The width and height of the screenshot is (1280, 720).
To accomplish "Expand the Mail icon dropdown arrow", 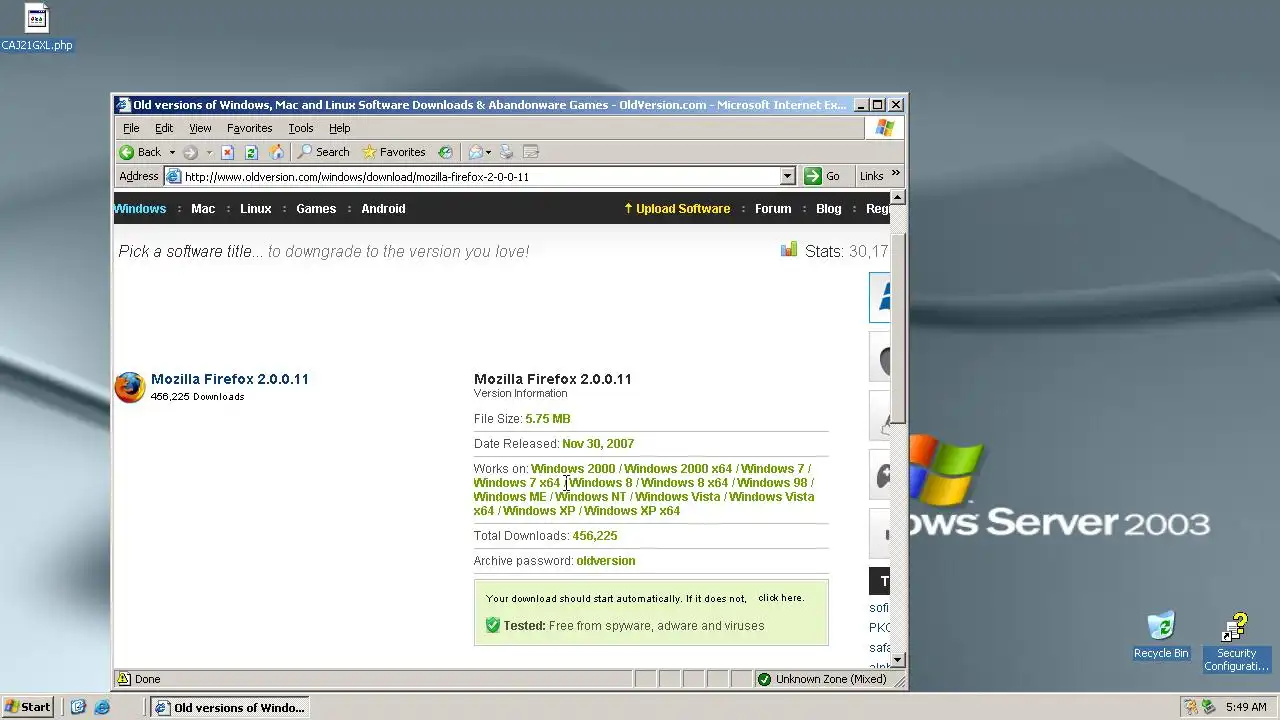I will tap(489, 152).
